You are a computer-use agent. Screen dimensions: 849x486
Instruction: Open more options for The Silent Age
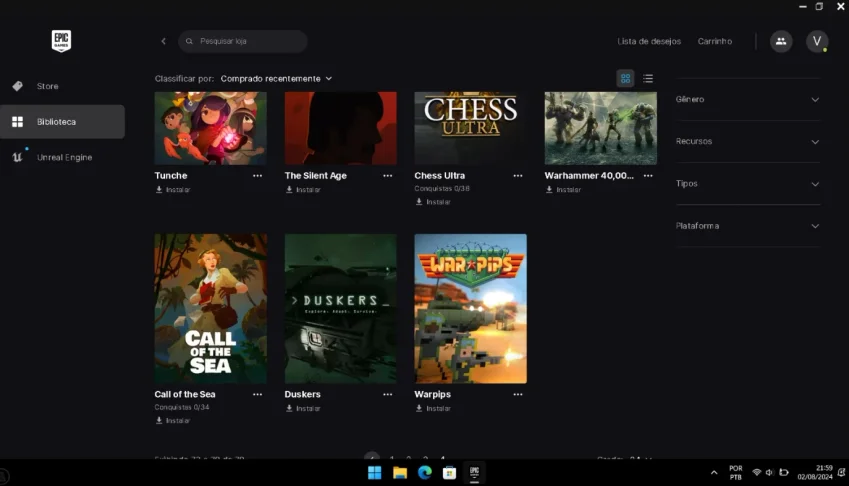click(388, 175)
